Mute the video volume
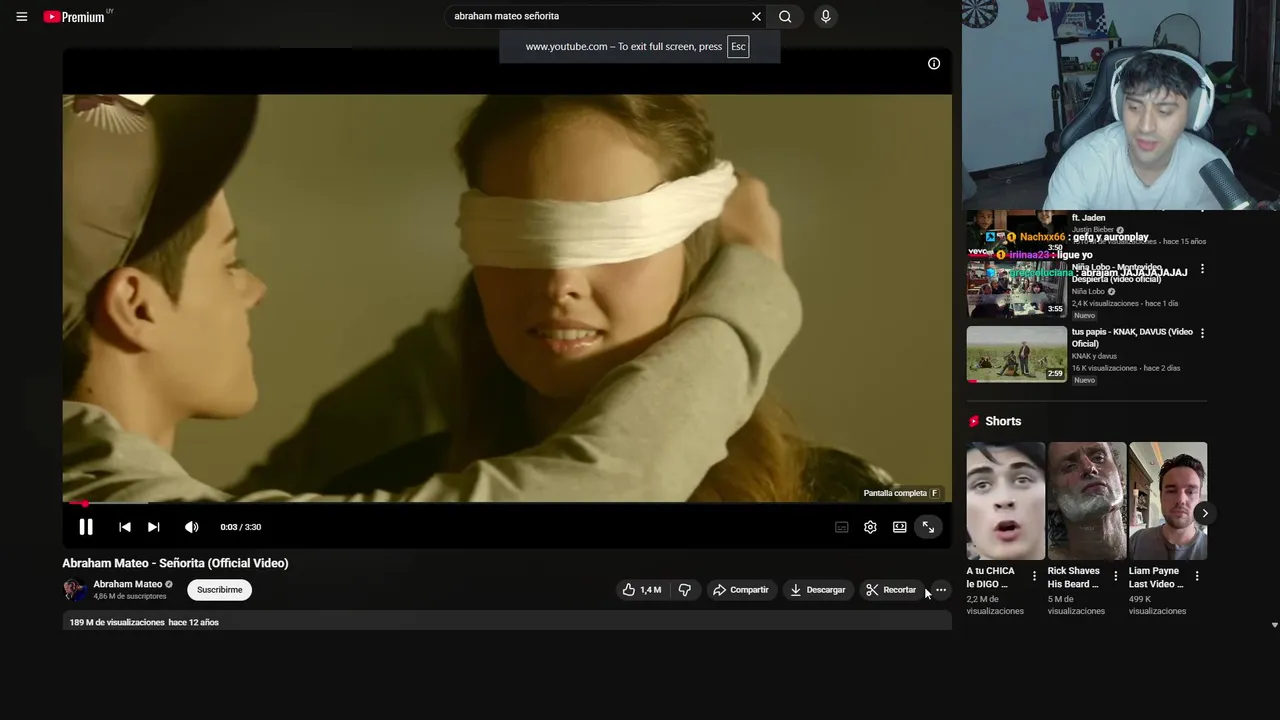Screen dimensions: 1280x720 click(x=191, y=527)
